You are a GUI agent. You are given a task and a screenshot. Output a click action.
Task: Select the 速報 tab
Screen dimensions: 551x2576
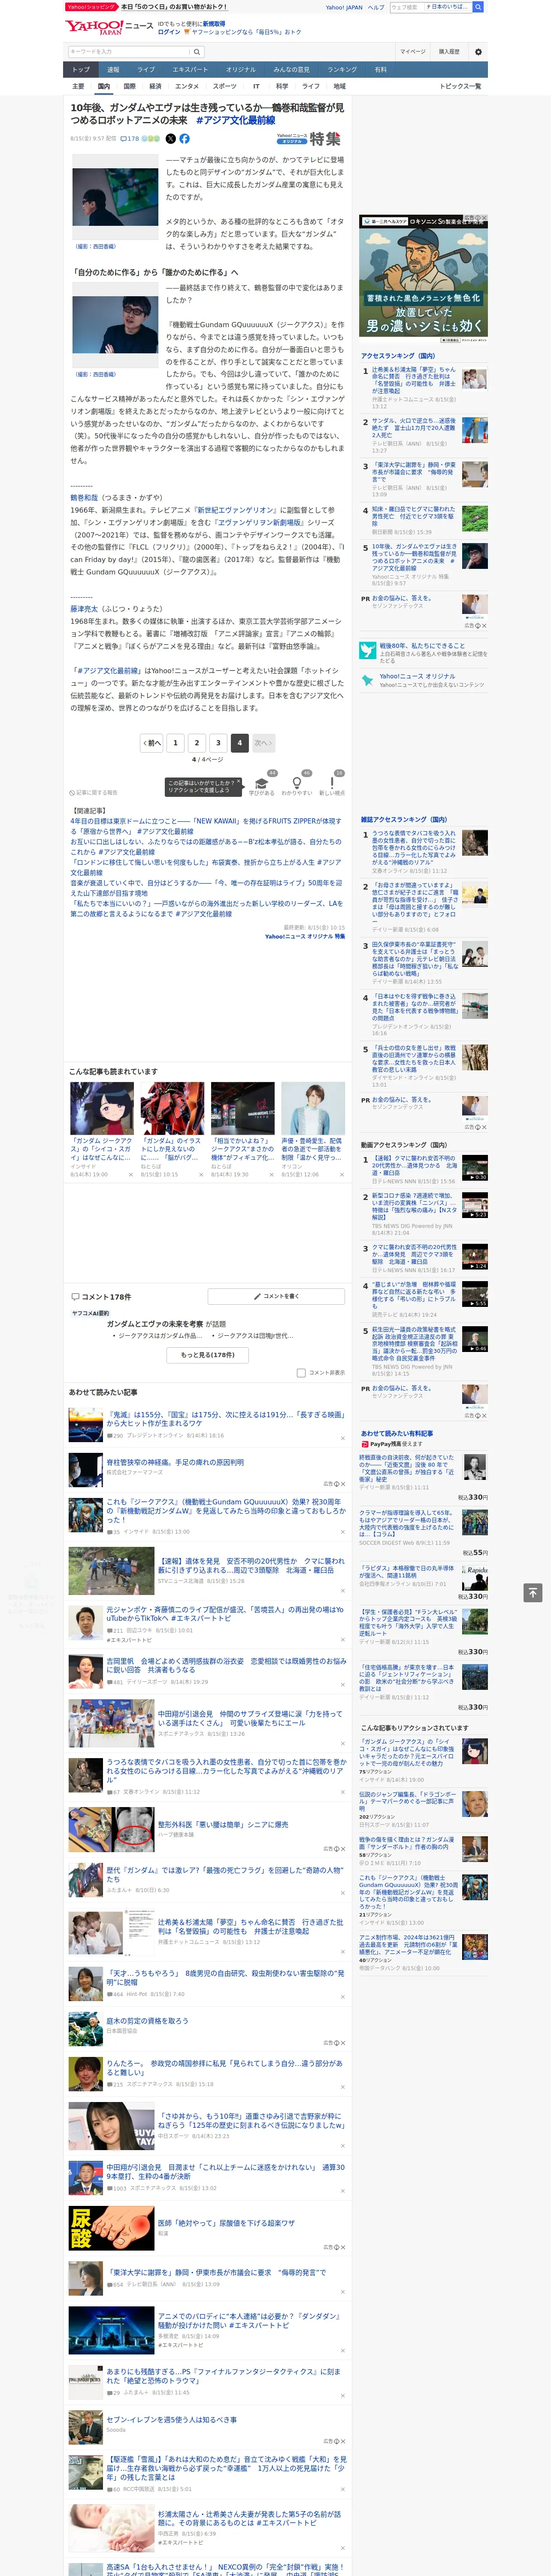coord(113,69)
